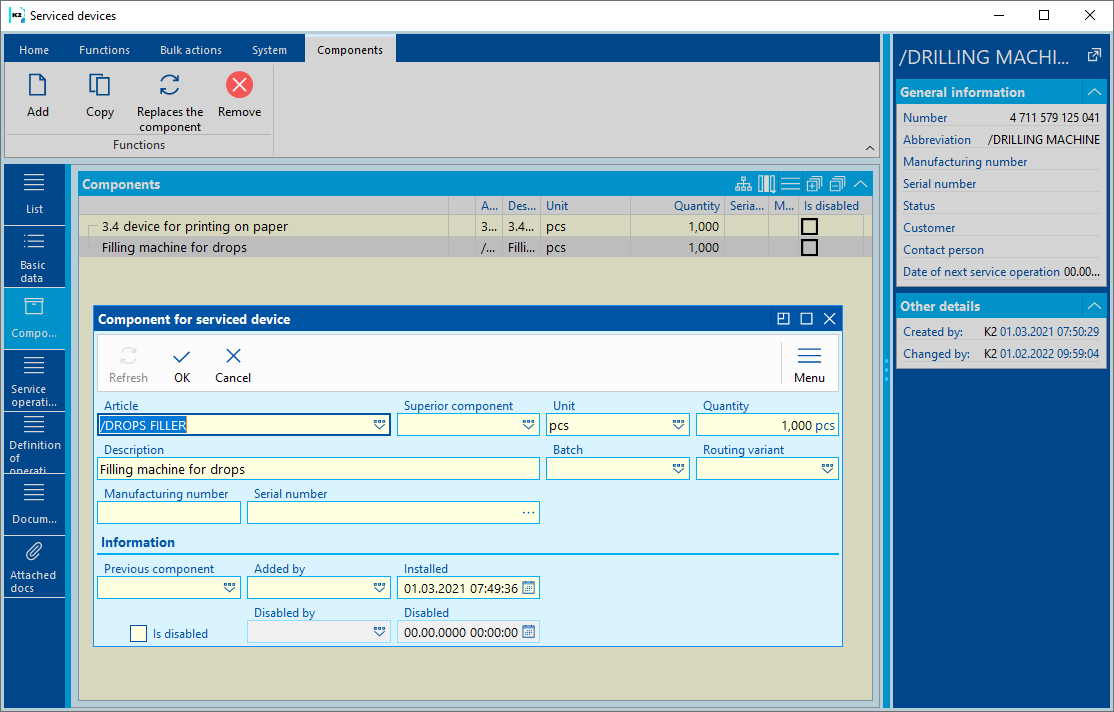The height and width of the screenshot is (712, 1114).
Task: Switch to the Functions ribbon tab
Action: pos(104,50)
